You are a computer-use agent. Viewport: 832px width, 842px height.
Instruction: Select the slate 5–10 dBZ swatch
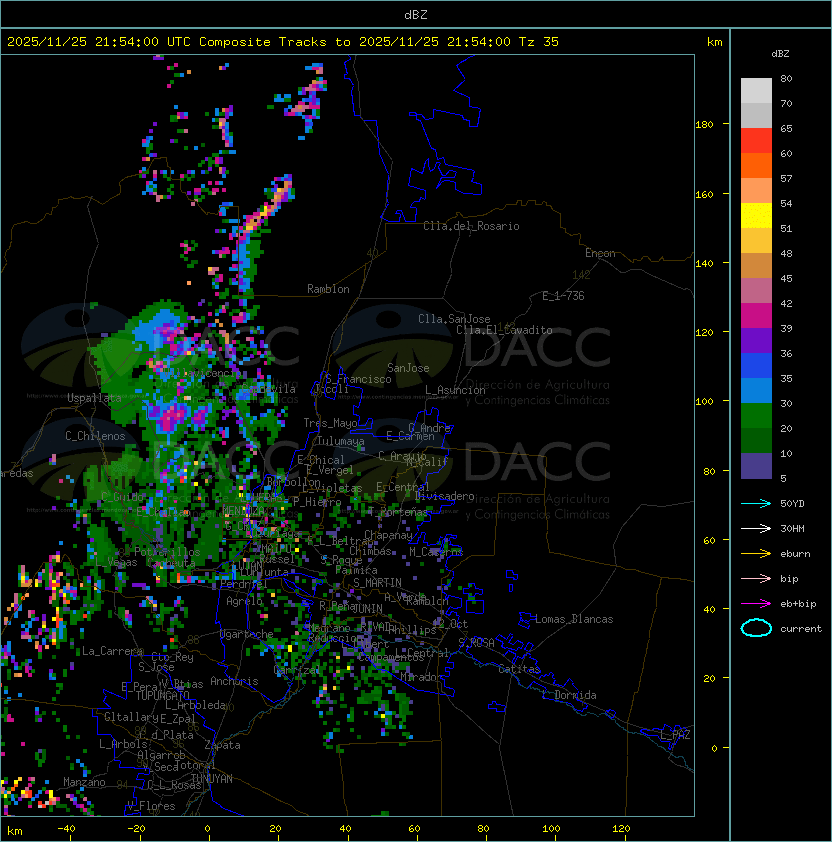click(756, 466)
